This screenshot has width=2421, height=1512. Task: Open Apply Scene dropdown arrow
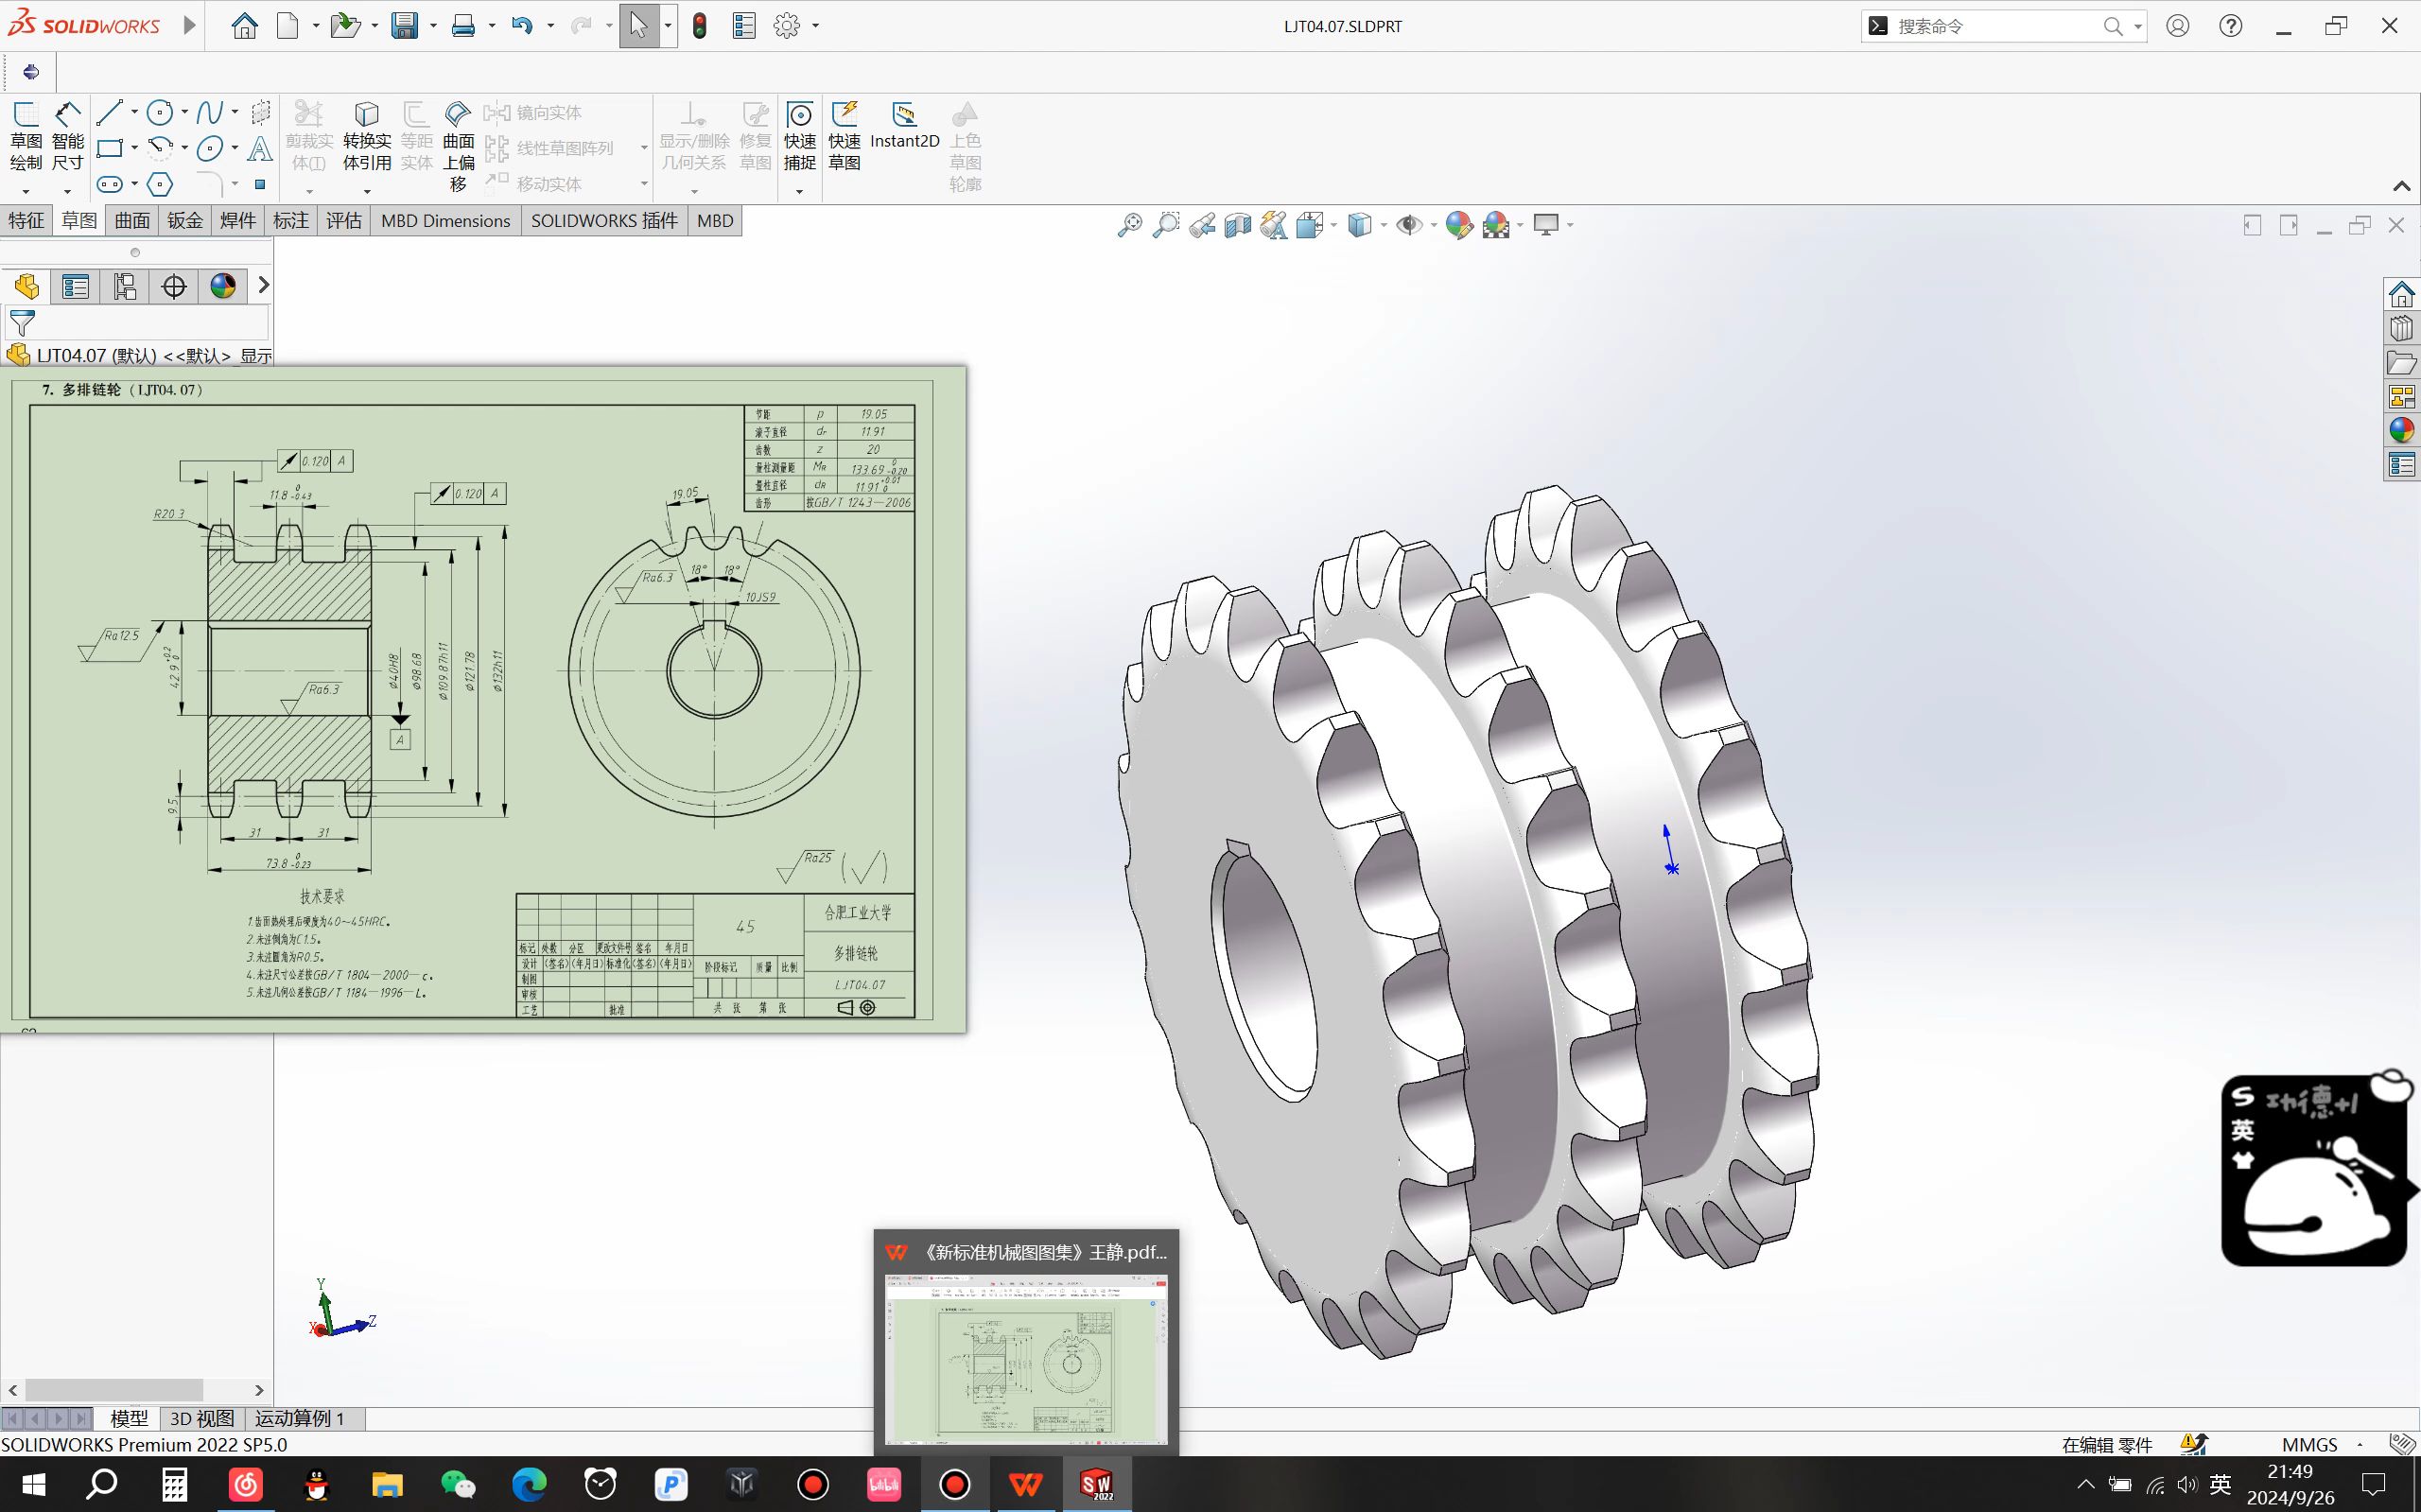(1520, 225)
